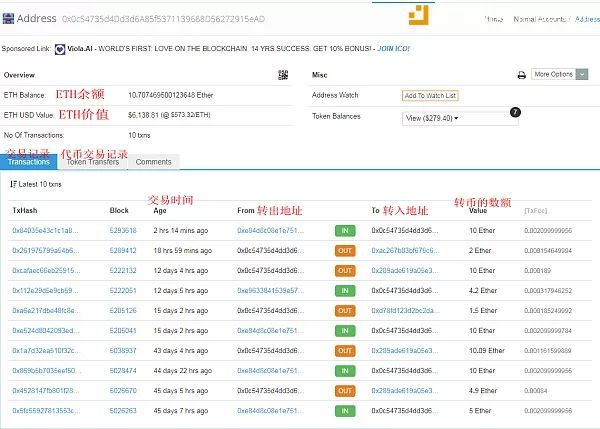Open transaction hash 0x112e29d5e9cb59...
Viewport: 600px width, 429px height.
point(45,290)
